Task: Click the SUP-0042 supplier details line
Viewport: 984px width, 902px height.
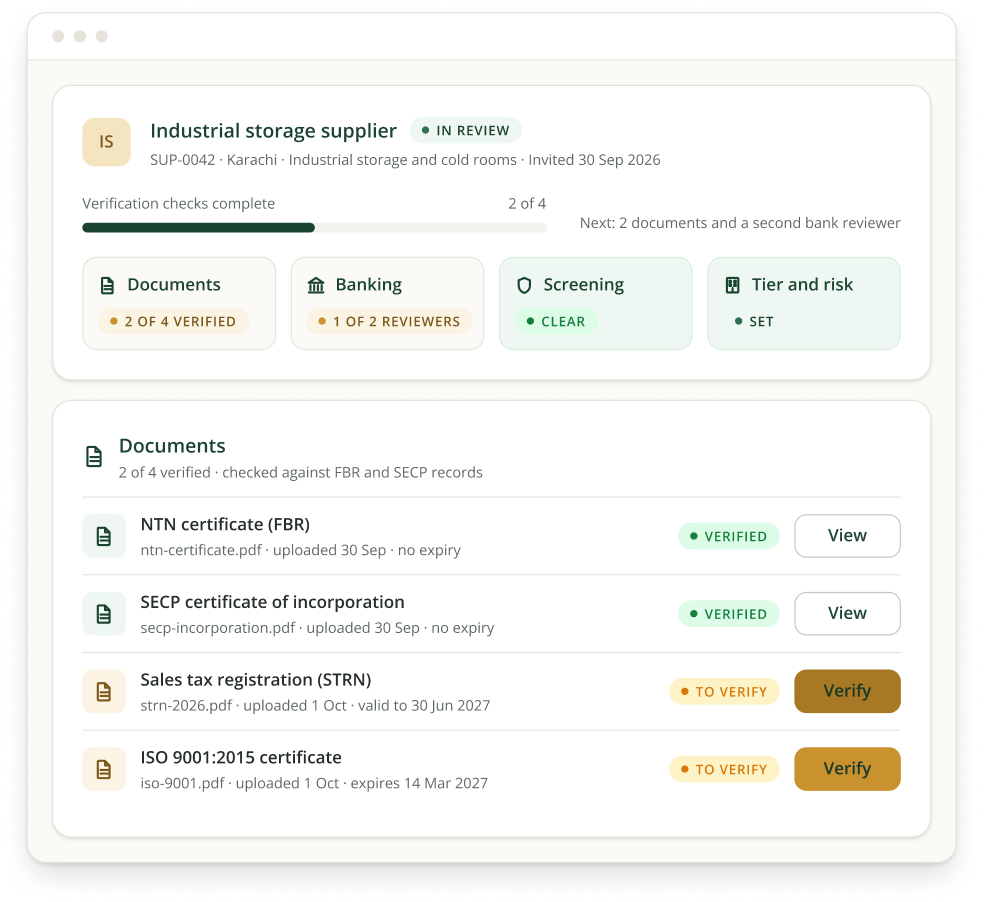Action: click(405, 160)
